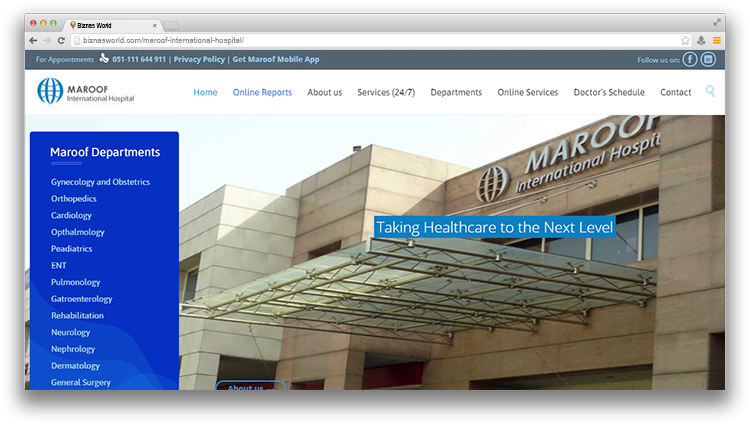Close the Biznas World tab
This screenshot has height=425, width=750.
[154, 23]
